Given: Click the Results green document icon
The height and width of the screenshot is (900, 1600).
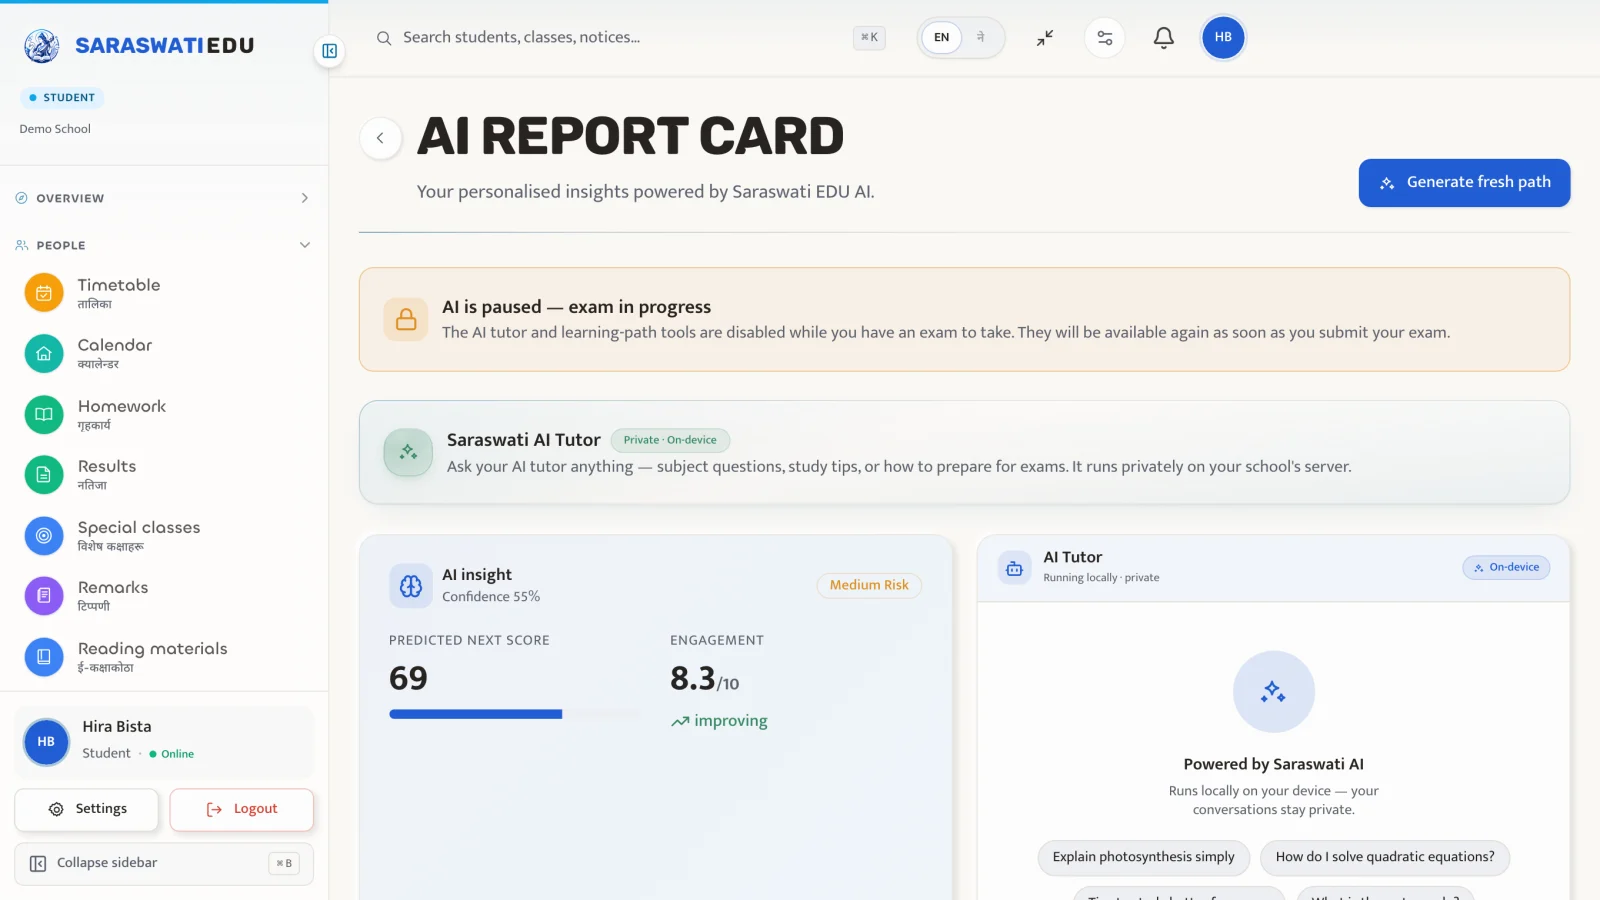Looking at the screenshot, I should pos(44,475).
